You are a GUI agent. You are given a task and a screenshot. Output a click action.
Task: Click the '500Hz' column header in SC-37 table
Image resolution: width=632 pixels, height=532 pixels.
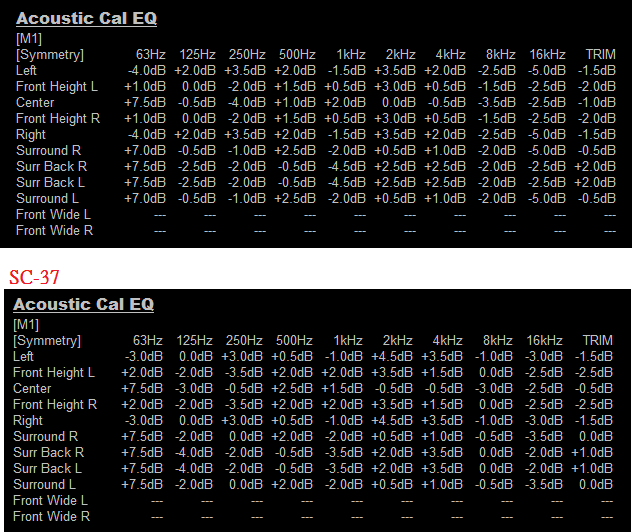pyautogui.click(x=294, y=341)
